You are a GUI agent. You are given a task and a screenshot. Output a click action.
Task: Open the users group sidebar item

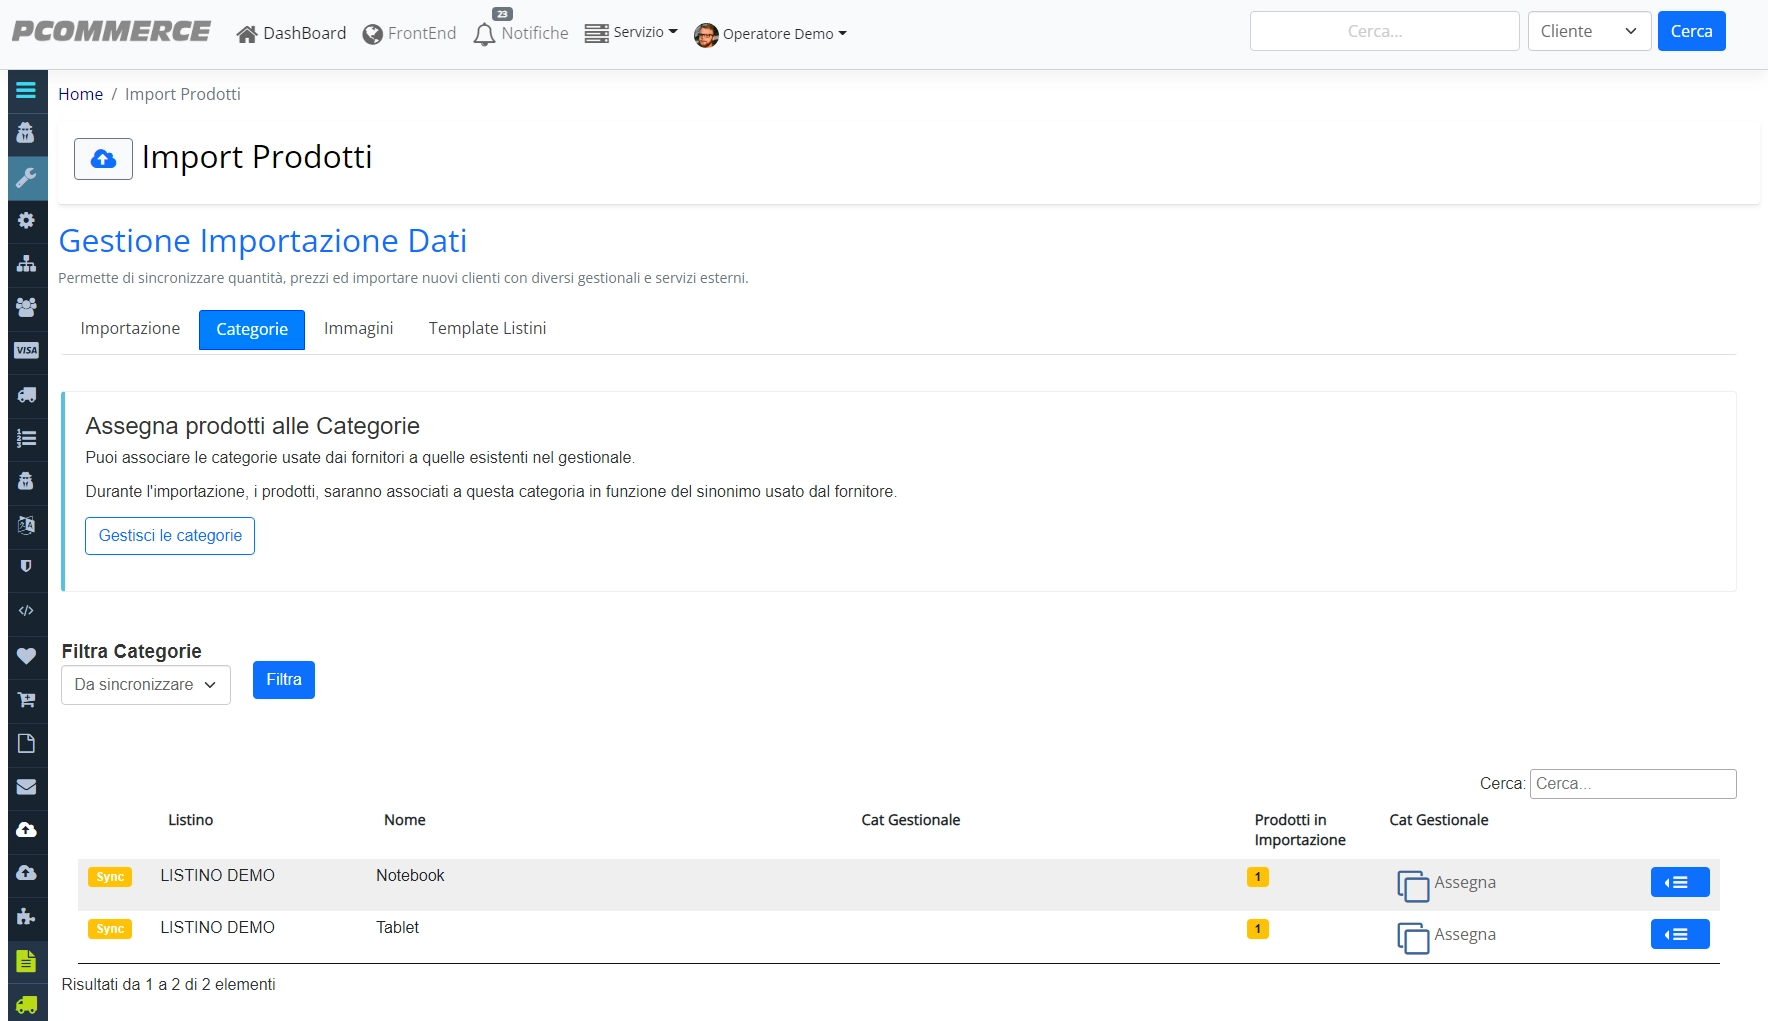click(x=26, y=307)
